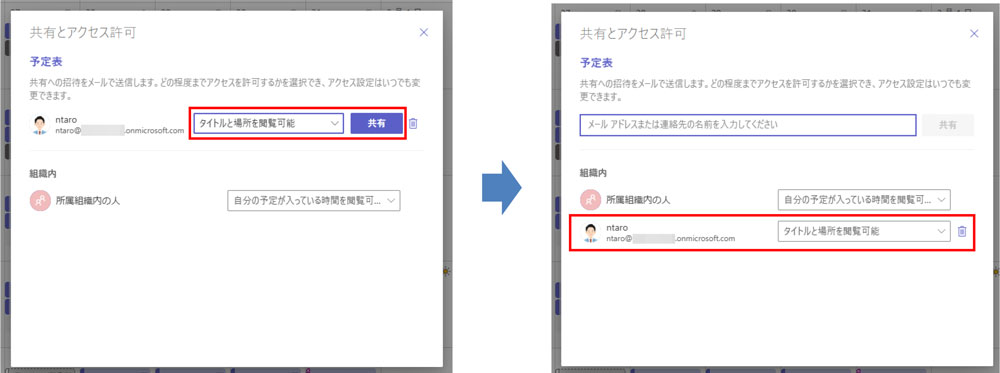Click the greyed 共有 button in the right dialog
Viewport: 1000px width, 373px height.
[948, 125]
